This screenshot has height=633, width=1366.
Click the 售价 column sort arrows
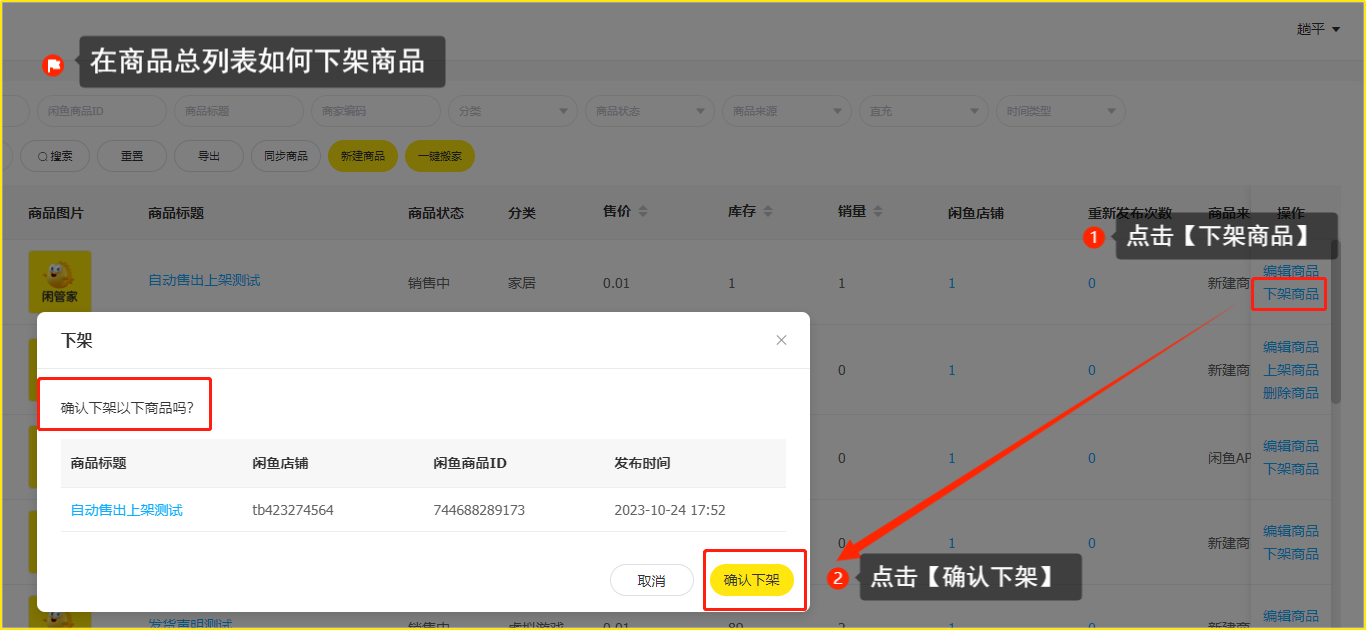tap(642, 212)
